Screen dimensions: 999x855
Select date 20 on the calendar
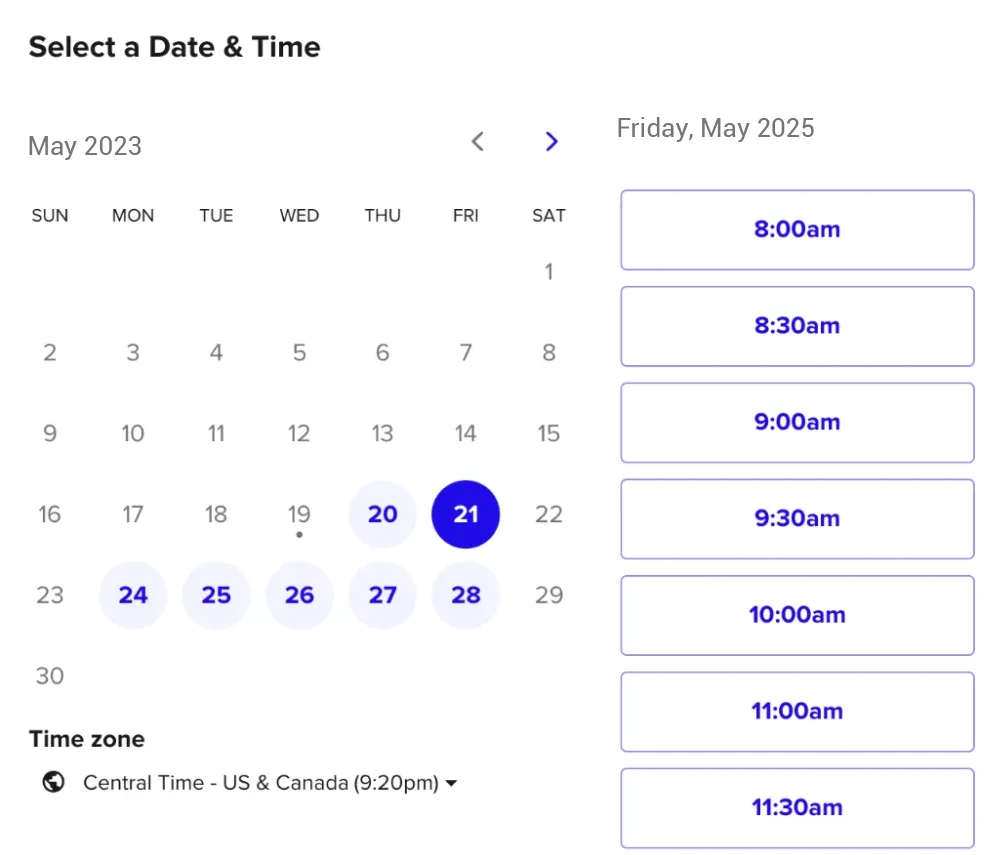(382, 514)
